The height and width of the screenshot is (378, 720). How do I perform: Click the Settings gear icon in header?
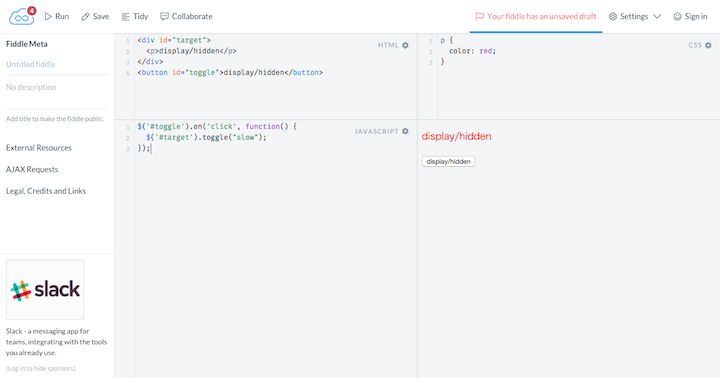coord(613,17)
